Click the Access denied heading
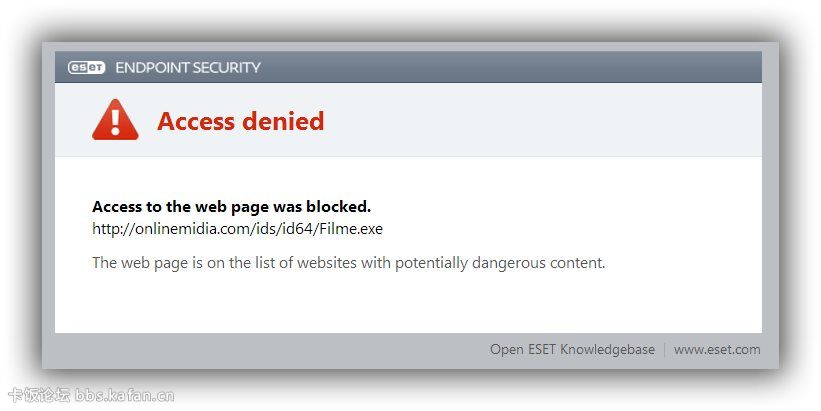 241,121
